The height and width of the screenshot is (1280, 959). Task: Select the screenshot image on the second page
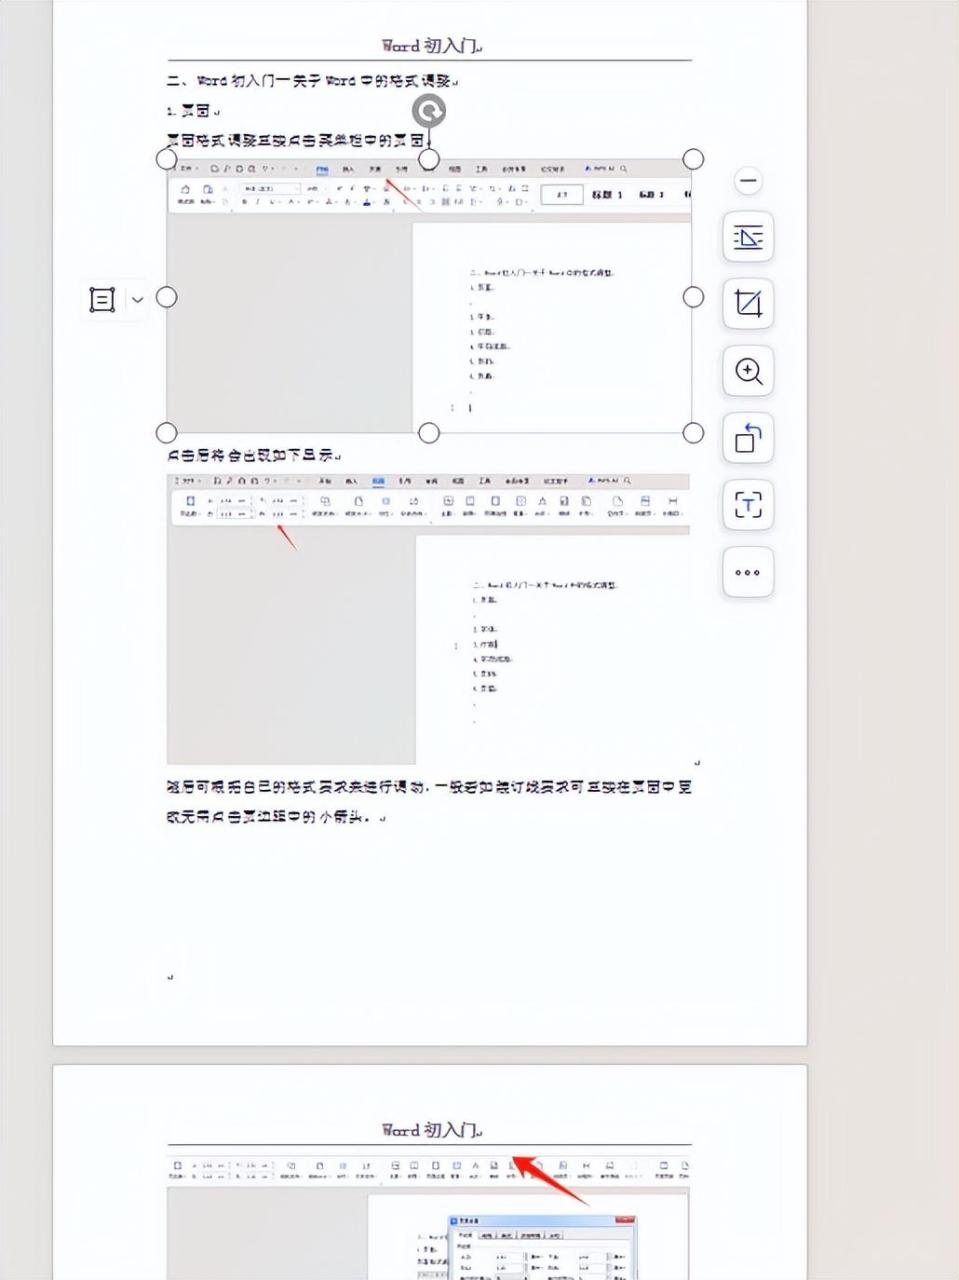(428, 1218)
